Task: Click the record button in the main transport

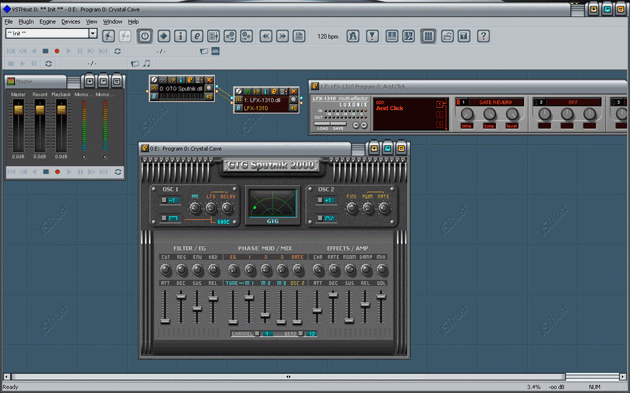Action: (x=57, y=51)
